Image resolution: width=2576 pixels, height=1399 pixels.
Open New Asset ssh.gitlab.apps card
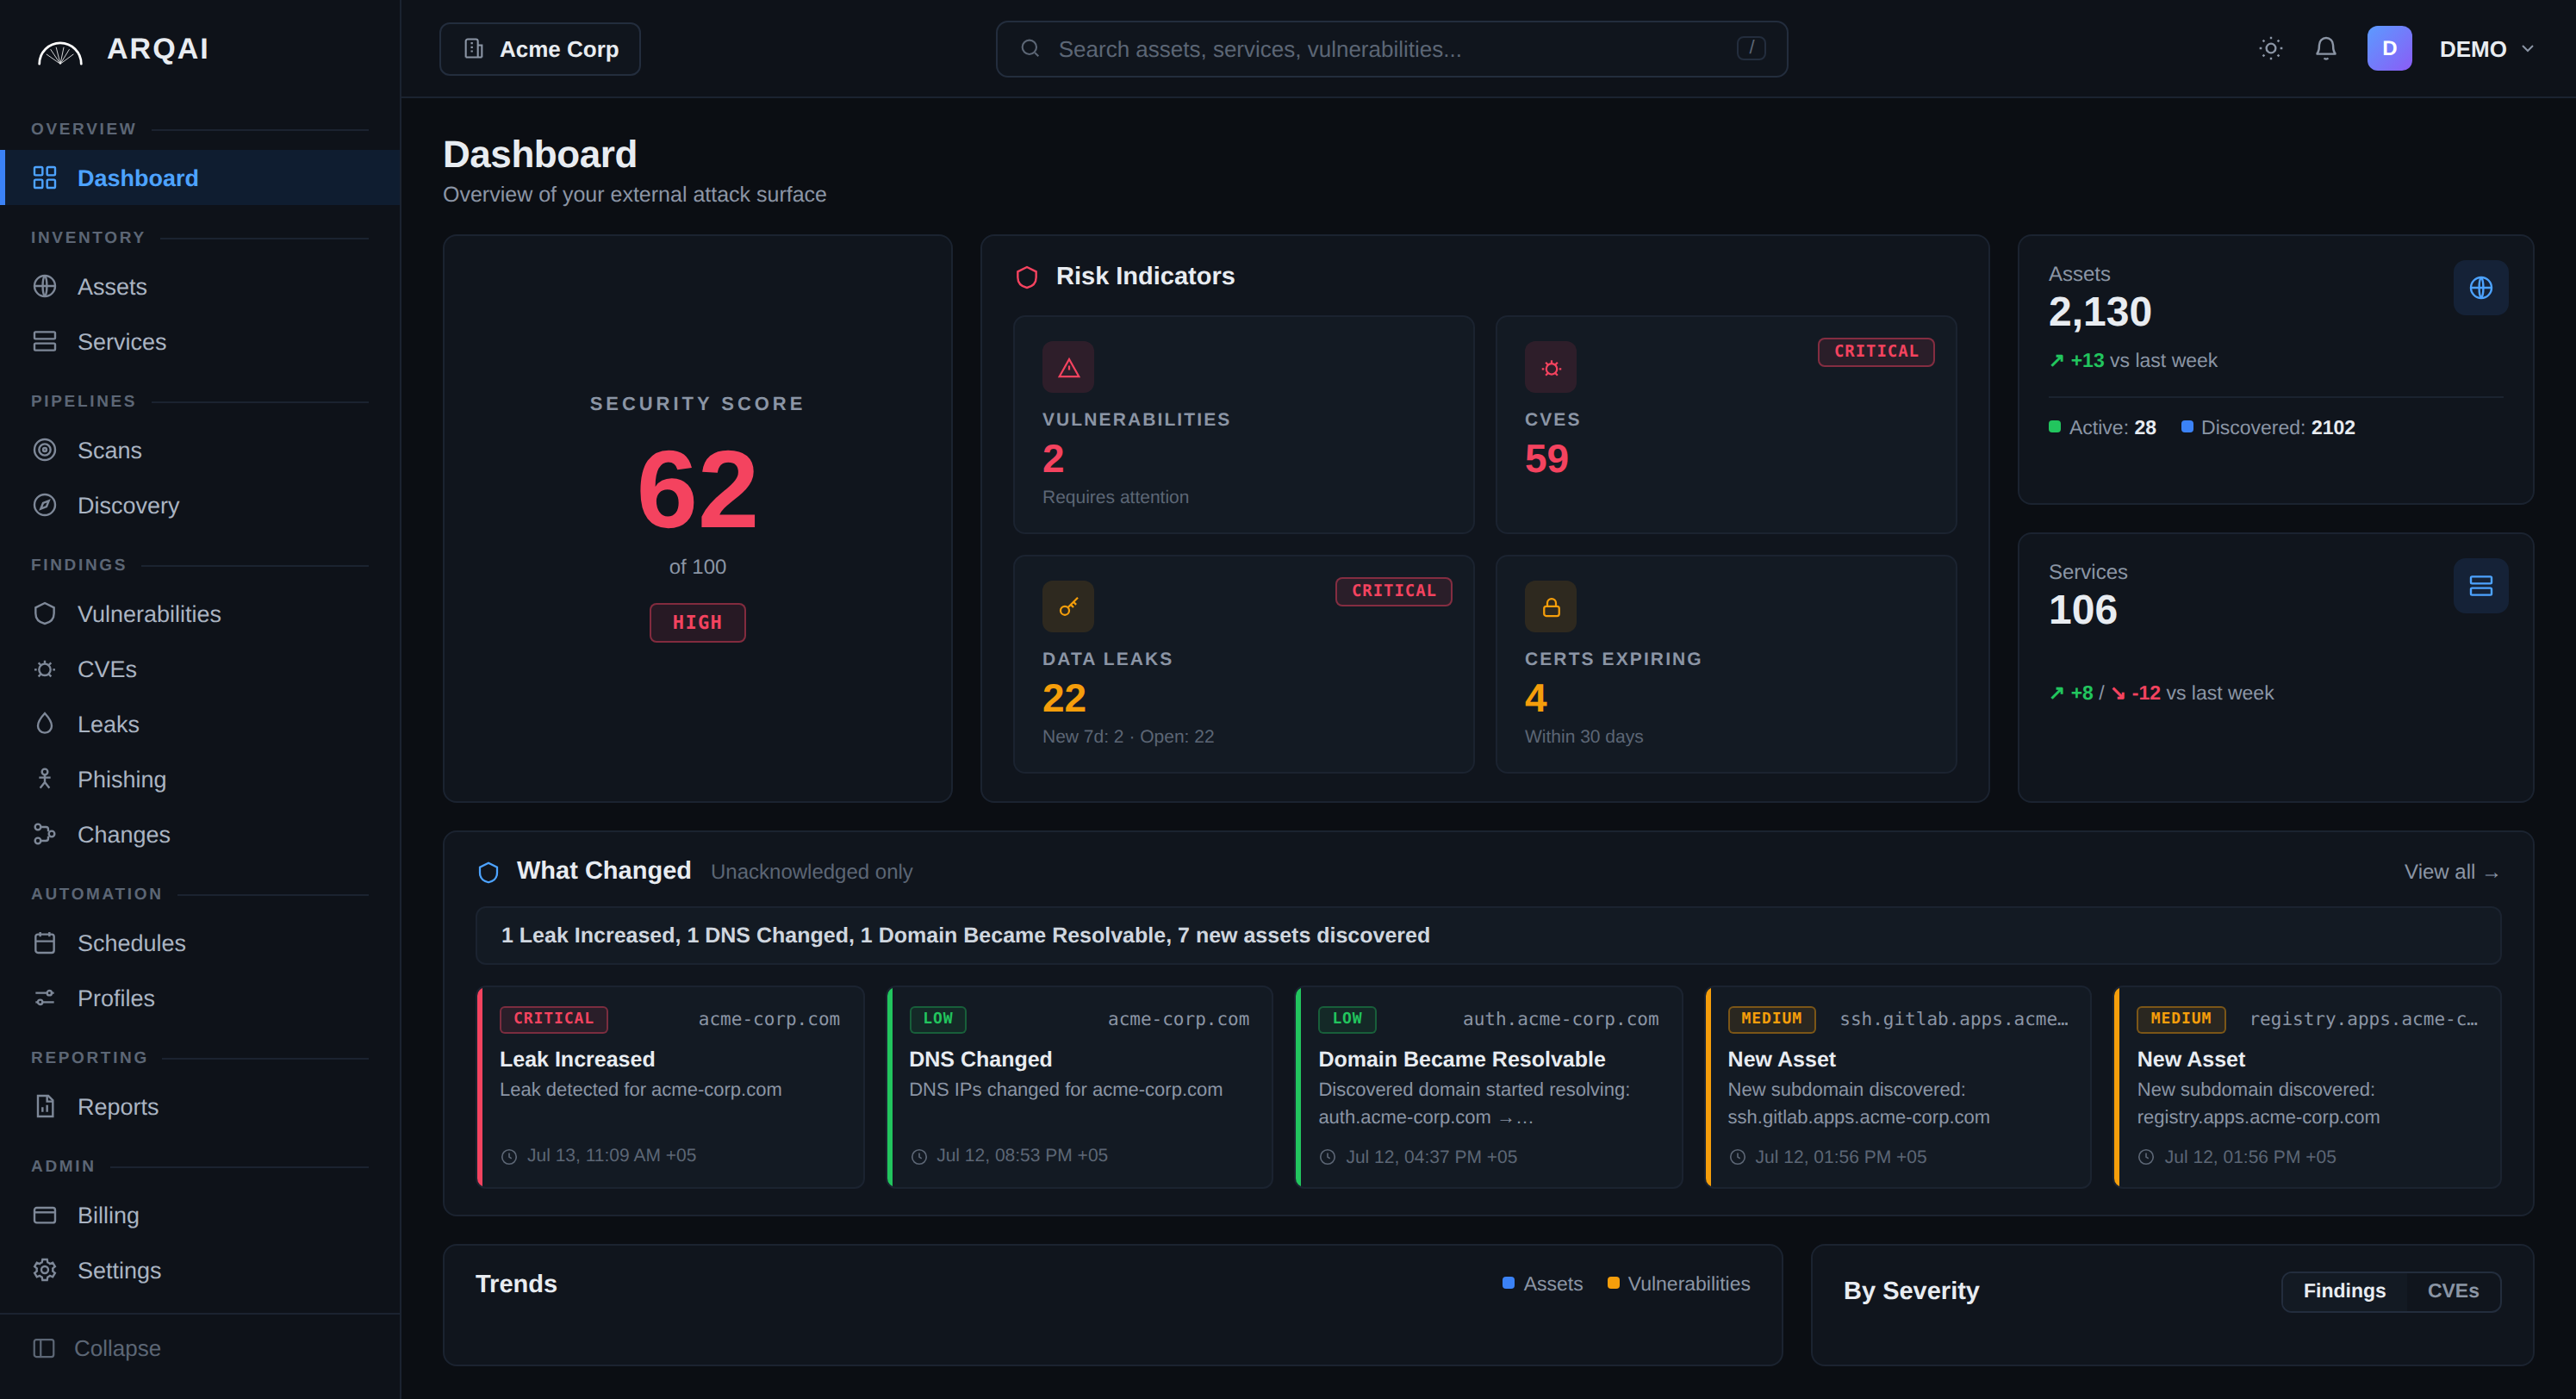tap(1898, 1087)
